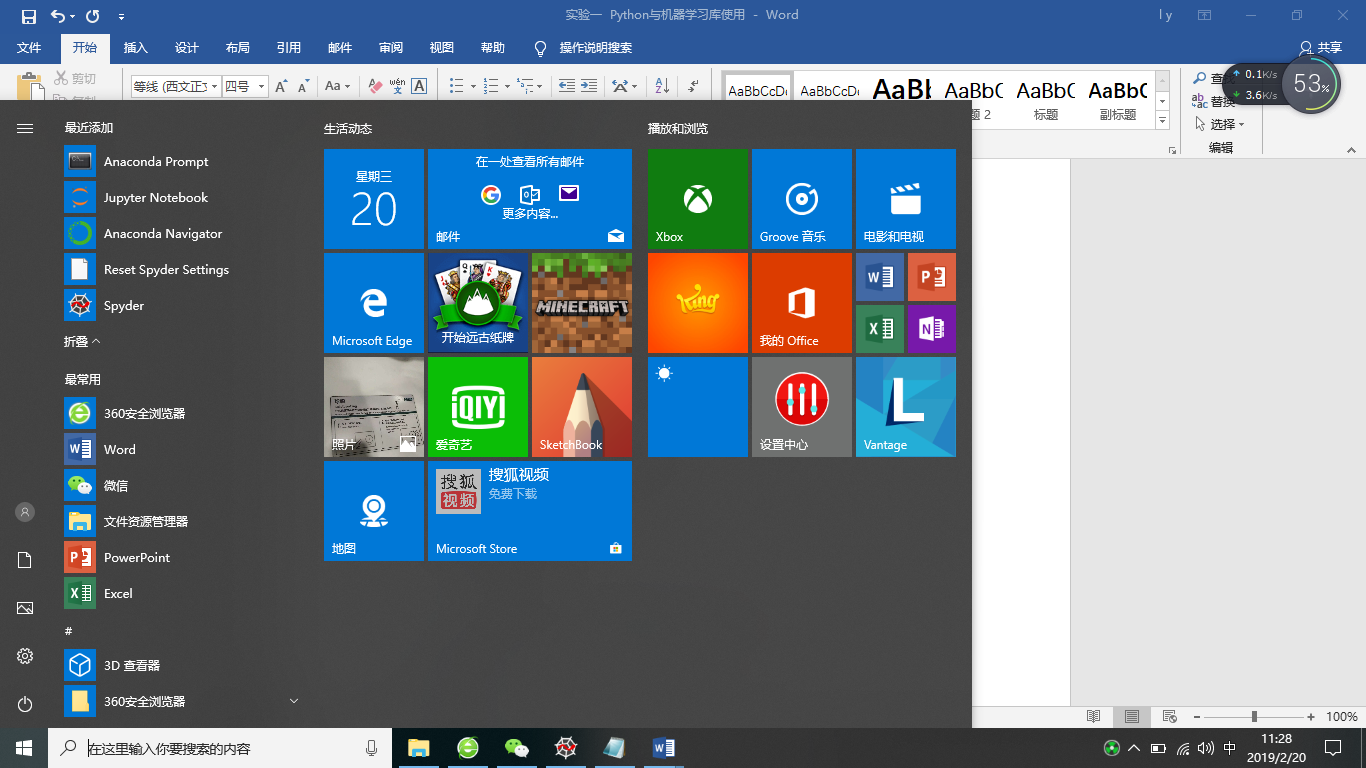Switch Word to read mode view
Screen dimensions: 1366x768
1094,717
